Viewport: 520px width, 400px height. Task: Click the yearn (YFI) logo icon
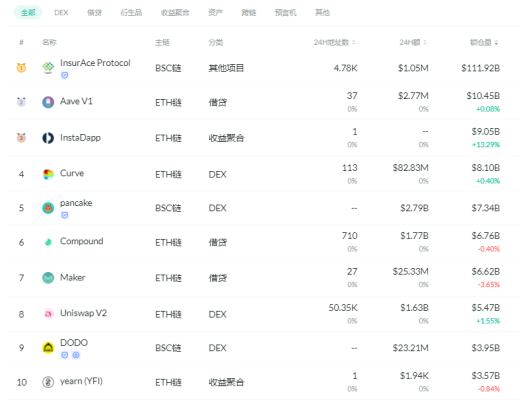click(48, 382)
